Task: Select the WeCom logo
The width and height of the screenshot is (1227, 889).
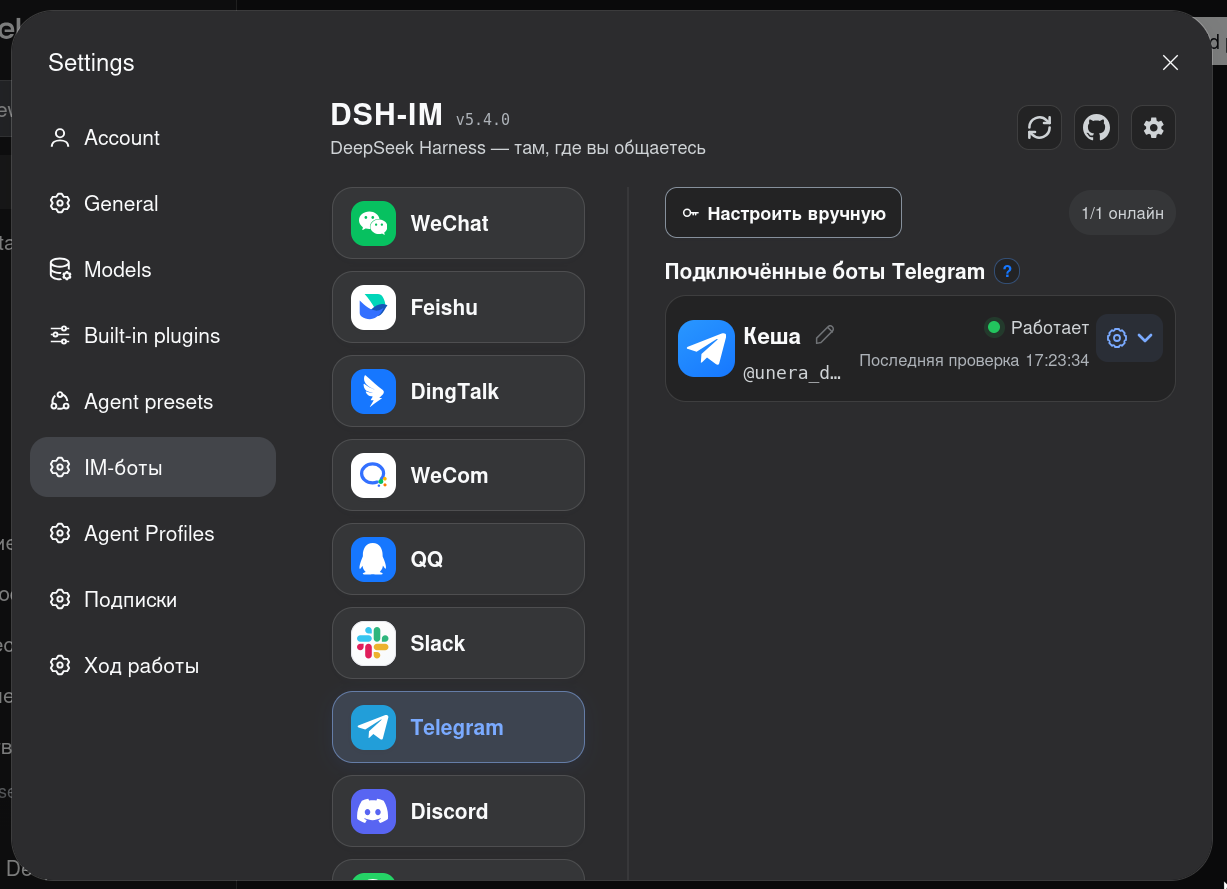Action: [x=373, y=475]
